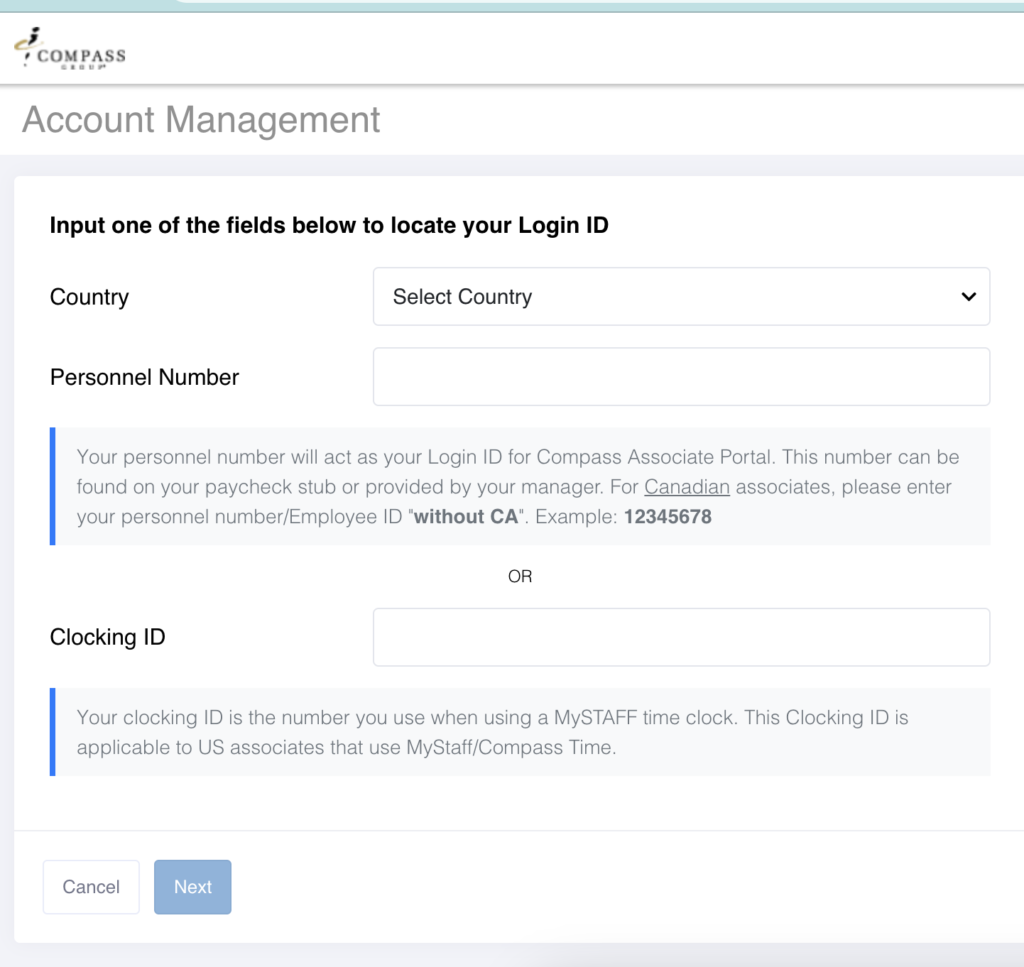
Task: Follow the underlined Canadian link
Action: tap(686, 488)
